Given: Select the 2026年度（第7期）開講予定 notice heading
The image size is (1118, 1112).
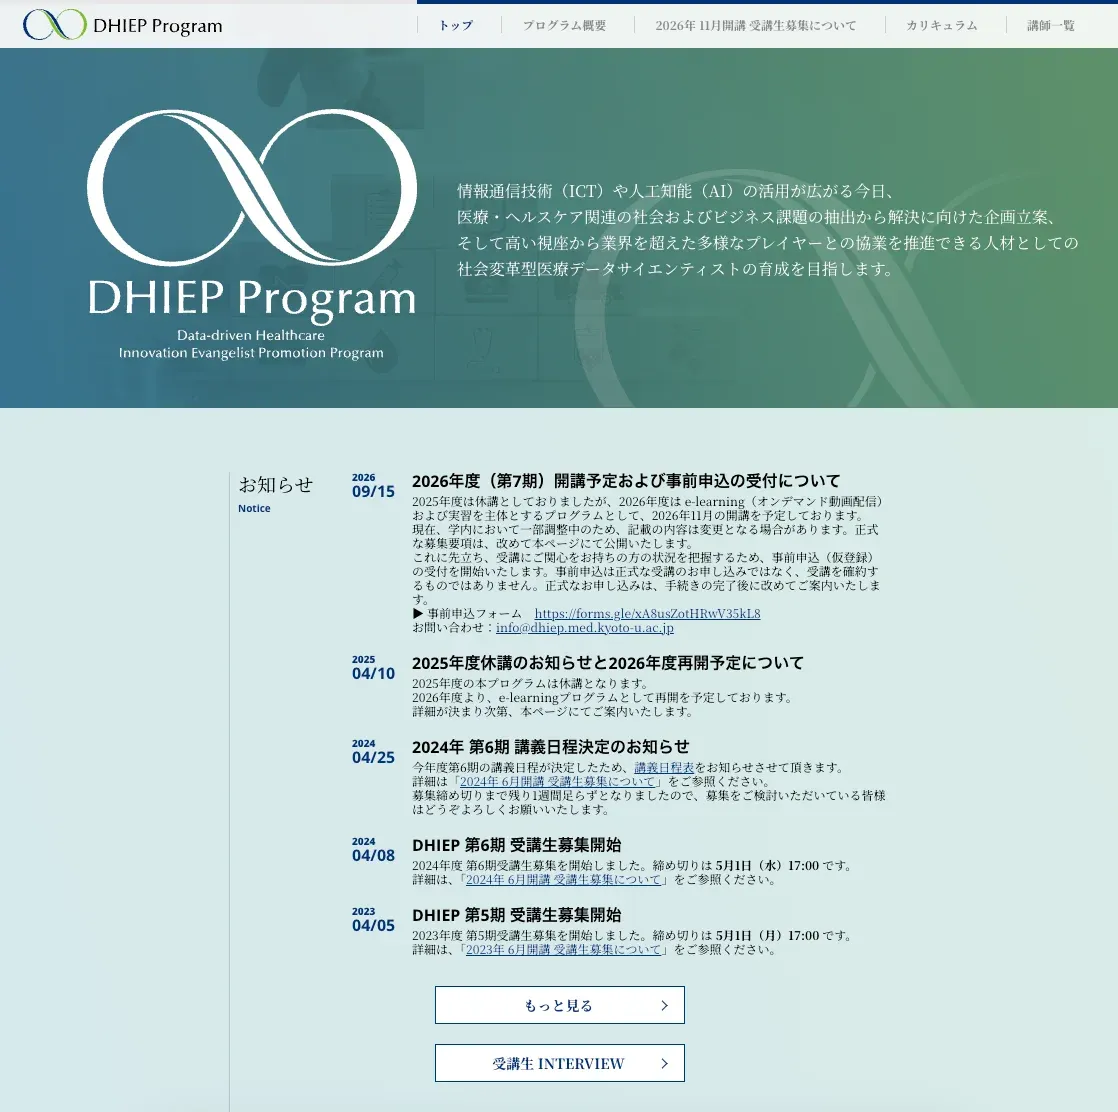Looking at the screenshot, I should [x=626, y=481].
